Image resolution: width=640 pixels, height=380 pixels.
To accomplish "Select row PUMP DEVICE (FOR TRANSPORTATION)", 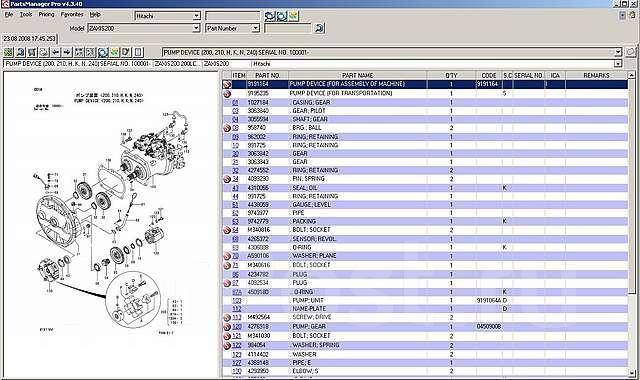I will tap(425, 93).
